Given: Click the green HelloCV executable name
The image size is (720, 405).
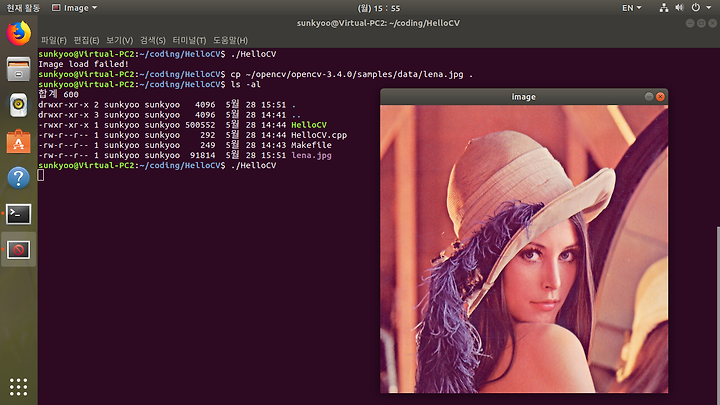Looking at the screenshot, I should (309, 125).
